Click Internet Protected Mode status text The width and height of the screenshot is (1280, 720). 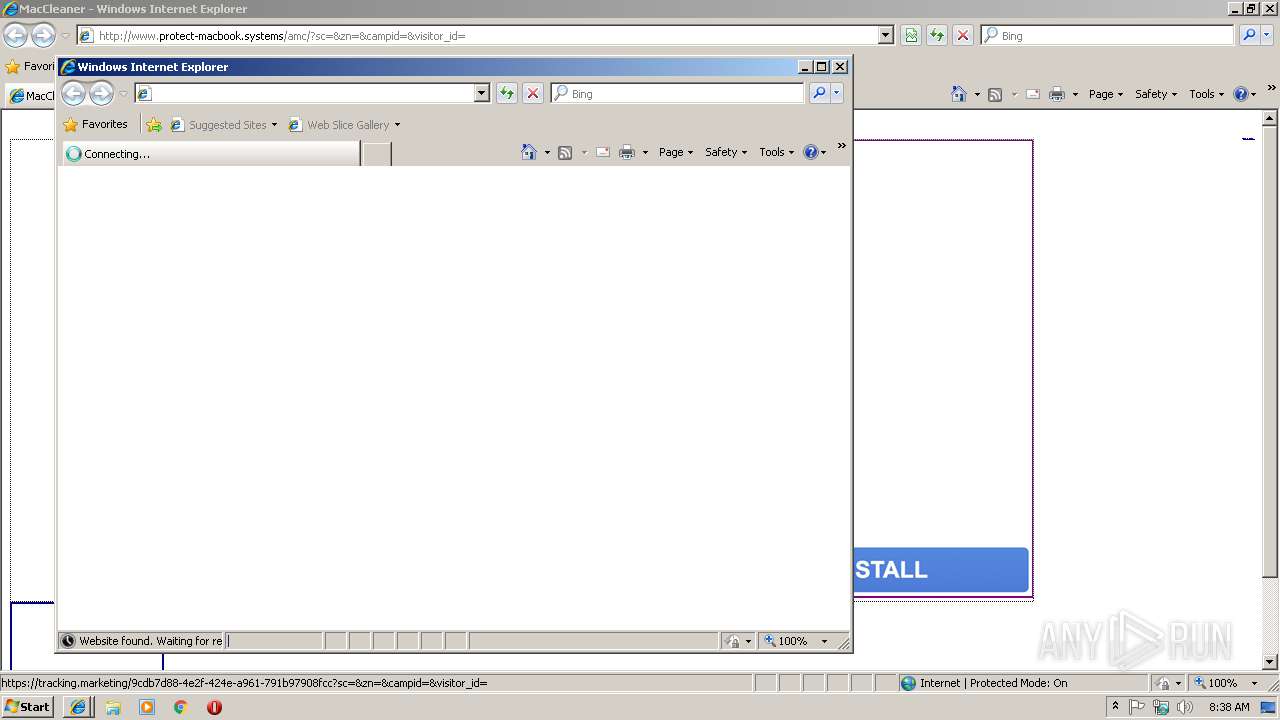pos(993,683)
